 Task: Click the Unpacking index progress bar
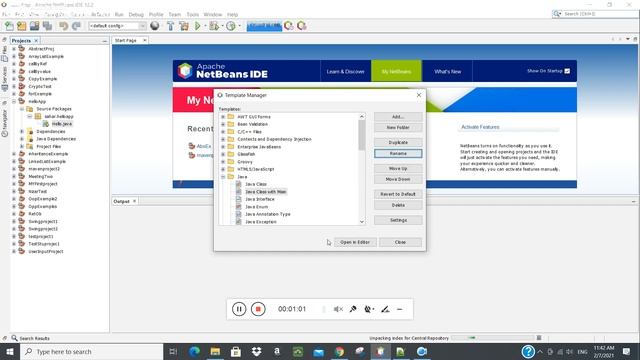pos(493,338)
